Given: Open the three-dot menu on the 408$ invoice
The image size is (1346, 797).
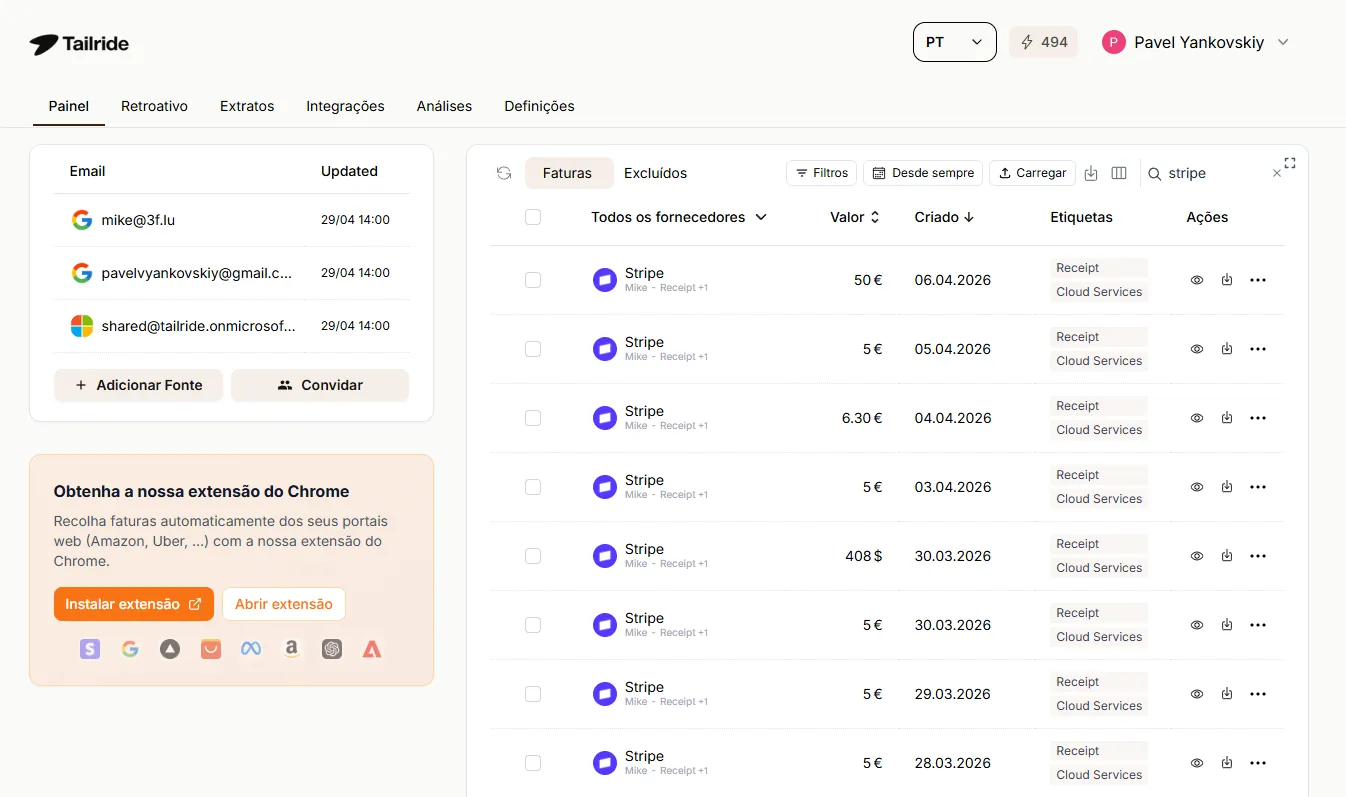Looking at the screenshot, I should click(1257, 556).
